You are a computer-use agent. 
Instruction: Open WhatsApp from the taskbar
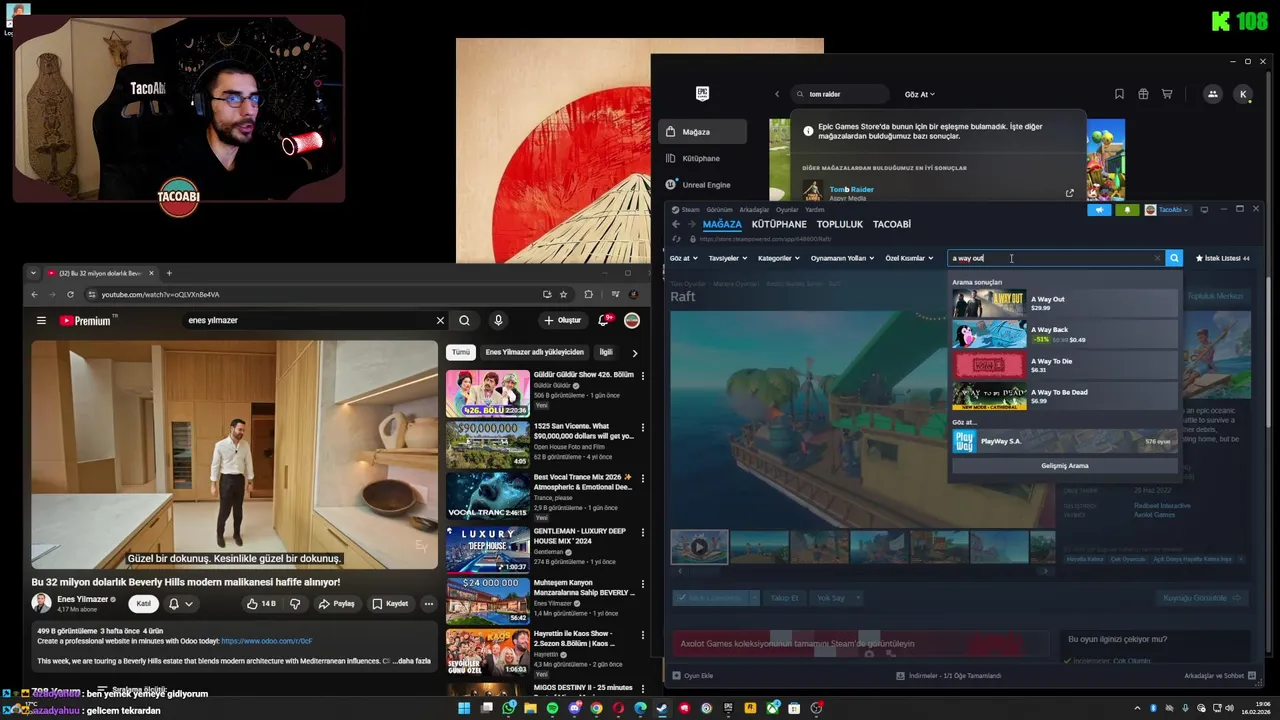[509, 708]
